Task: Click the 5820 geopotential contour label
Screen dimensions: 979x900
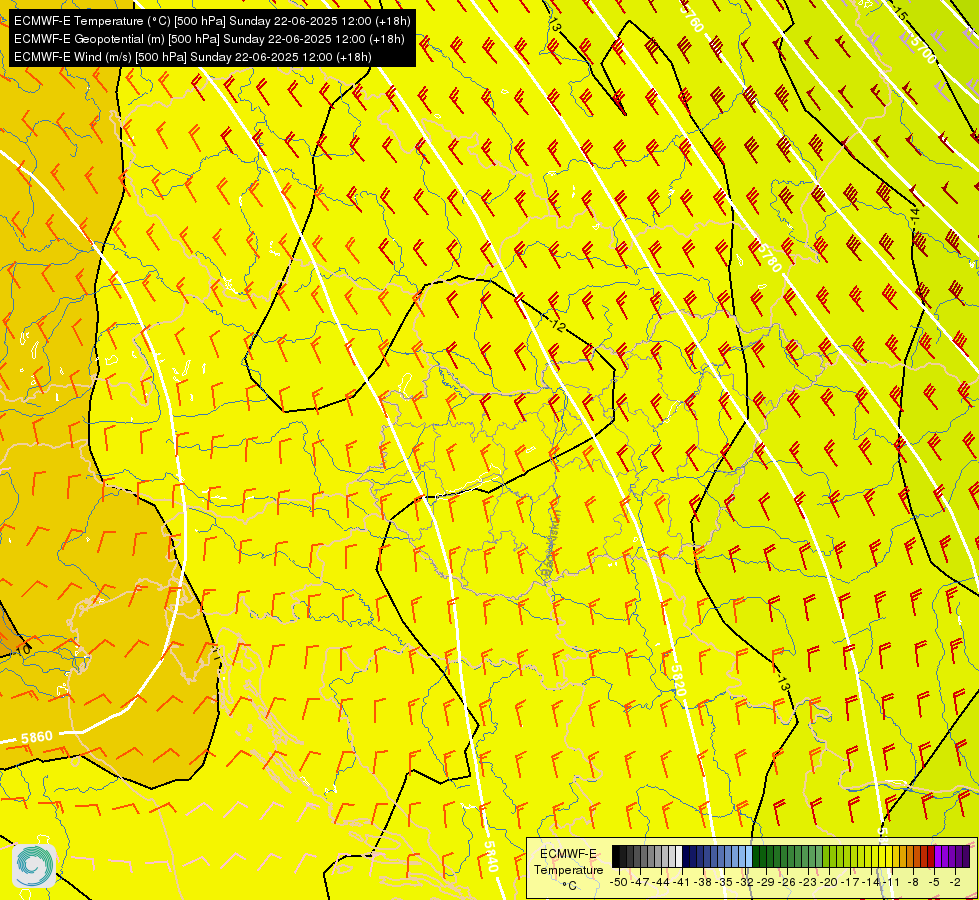Action: (x=678, y=680)
